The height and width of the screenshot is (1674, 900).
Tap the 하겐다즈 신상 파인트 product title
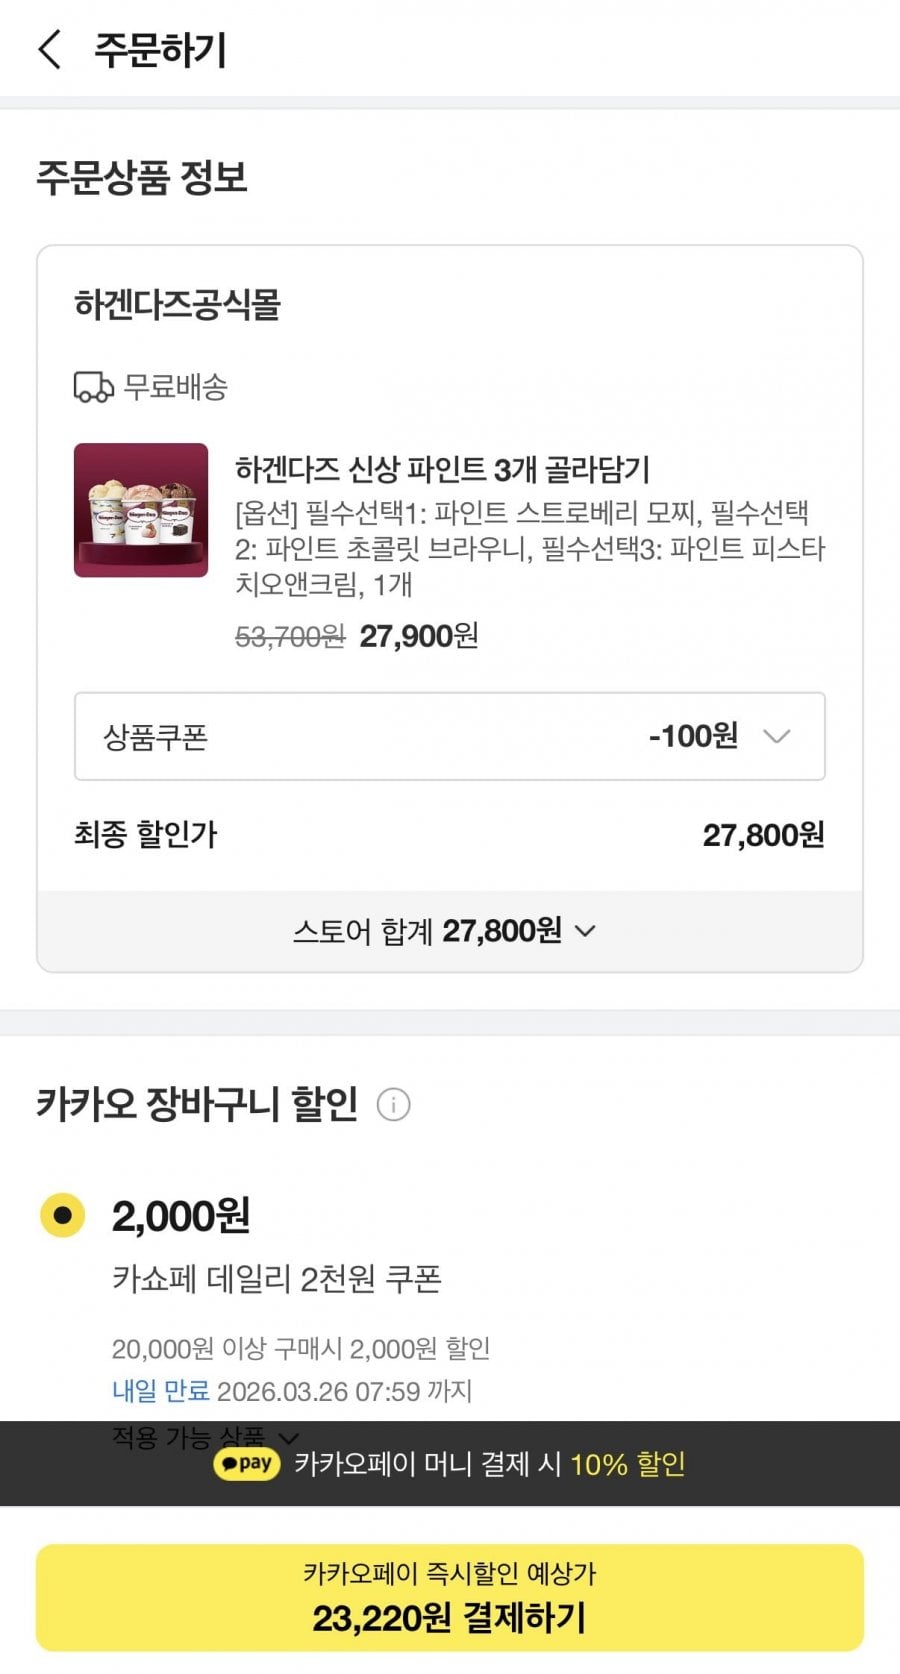pos(442,468)
